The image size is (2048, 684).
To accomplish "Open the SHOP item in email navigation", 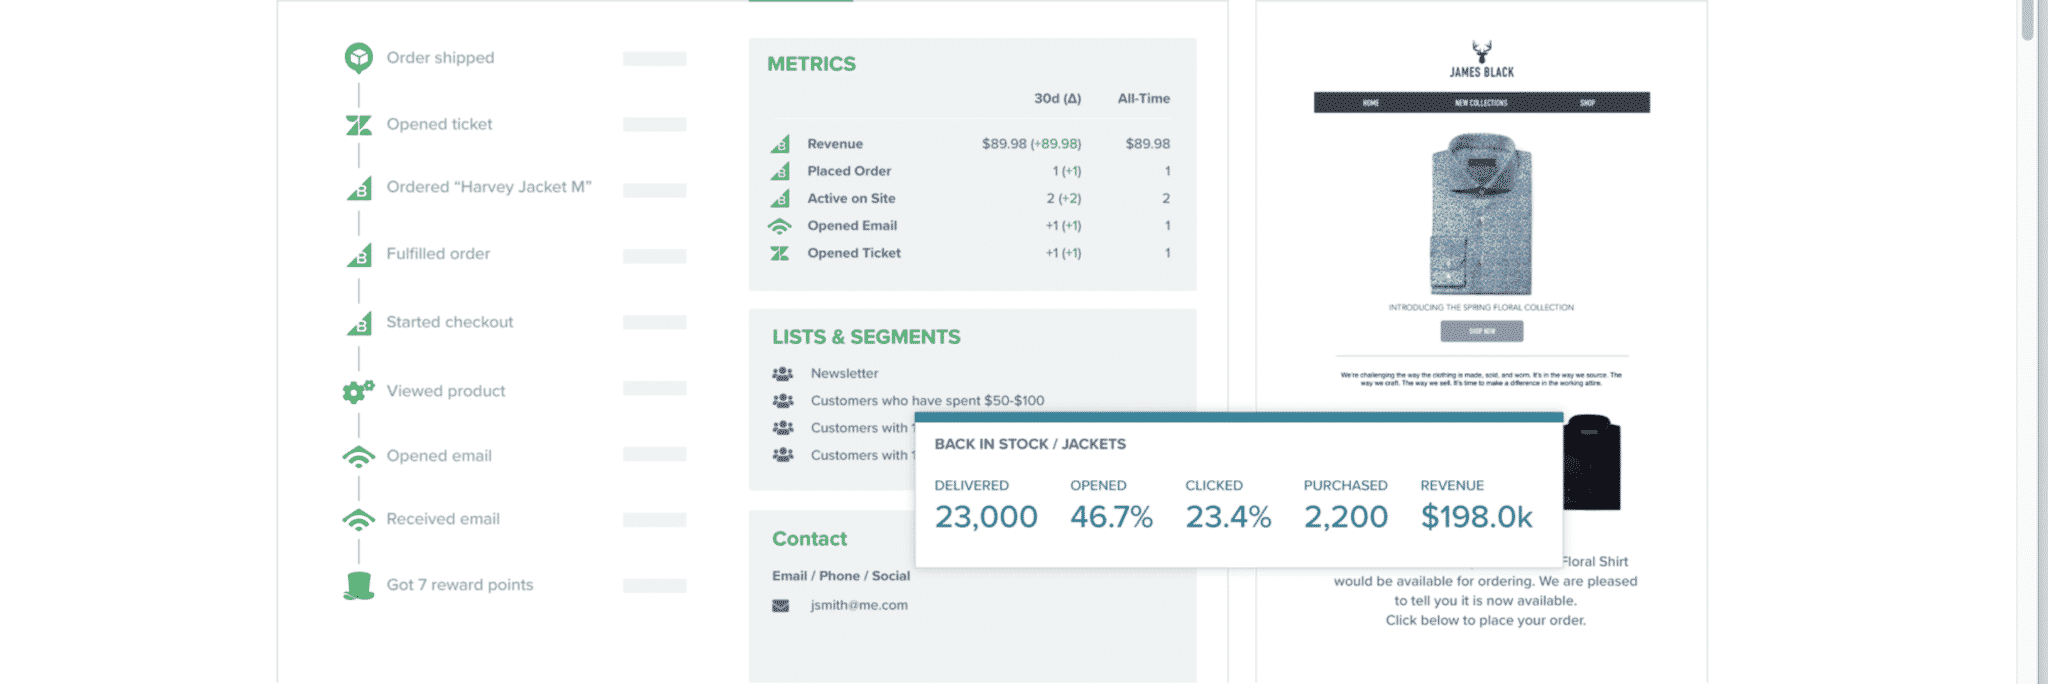I will coord(1587,103).
